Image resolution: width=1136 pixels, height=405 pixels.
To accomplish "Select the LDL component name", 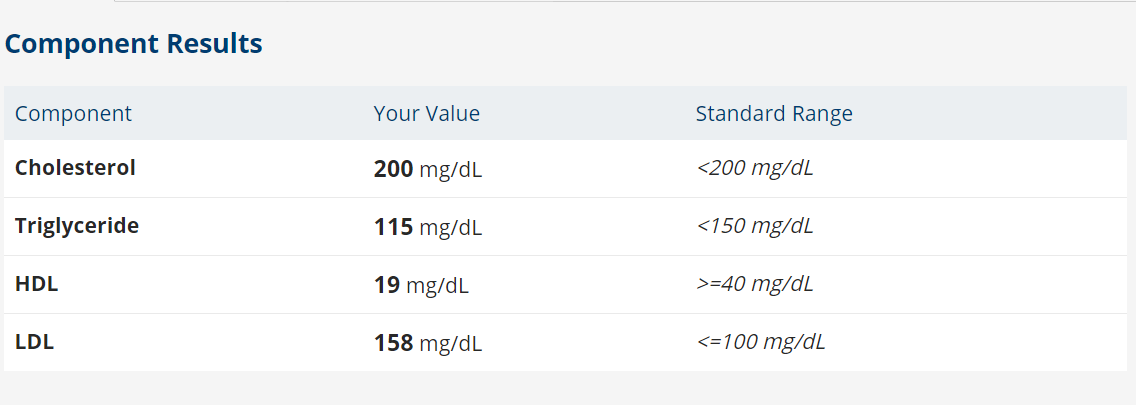I will [x=35, y=342].
